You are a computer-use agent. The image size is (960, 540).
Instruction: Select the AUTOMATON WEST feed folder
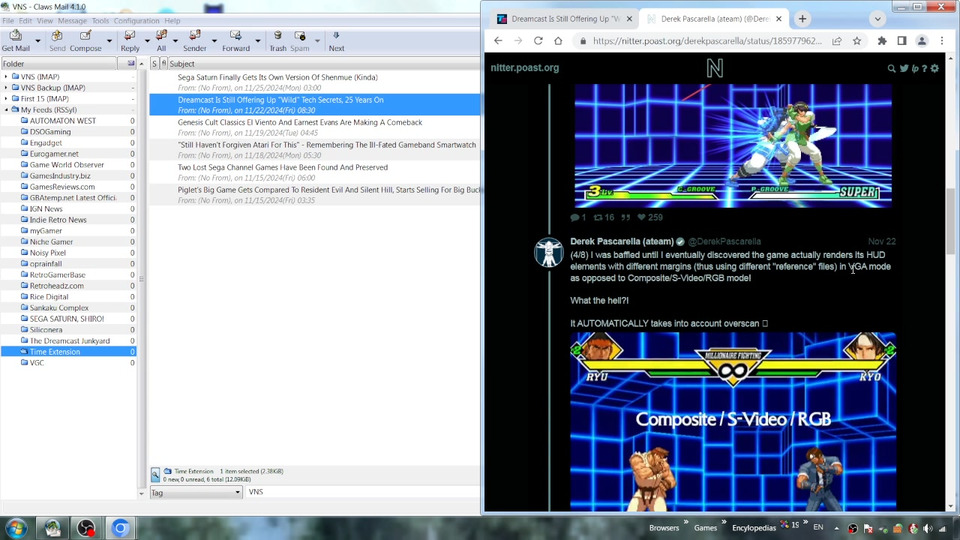(62, 121)
